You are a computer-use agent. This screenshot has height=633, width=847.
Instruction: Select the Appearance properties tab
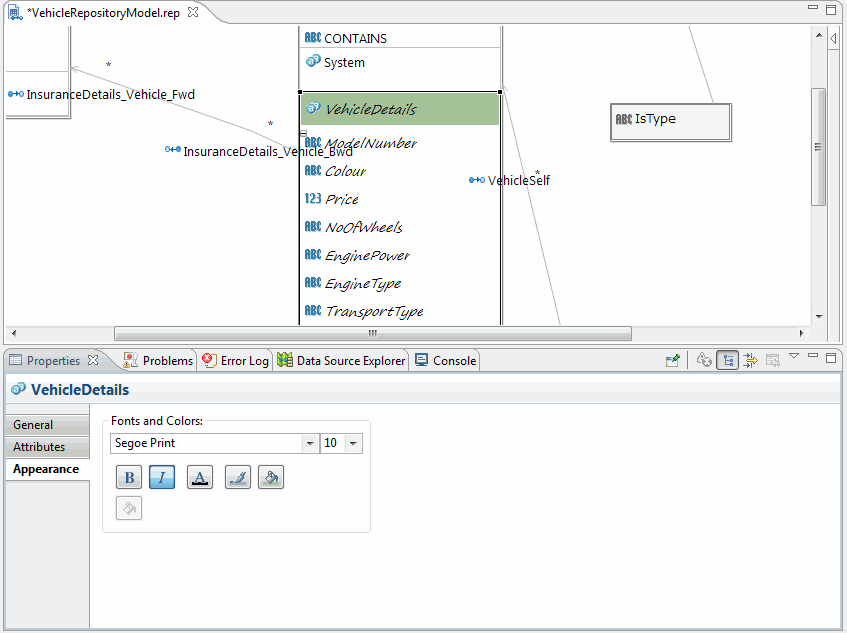pyautogui.click(x=48, y=469)
